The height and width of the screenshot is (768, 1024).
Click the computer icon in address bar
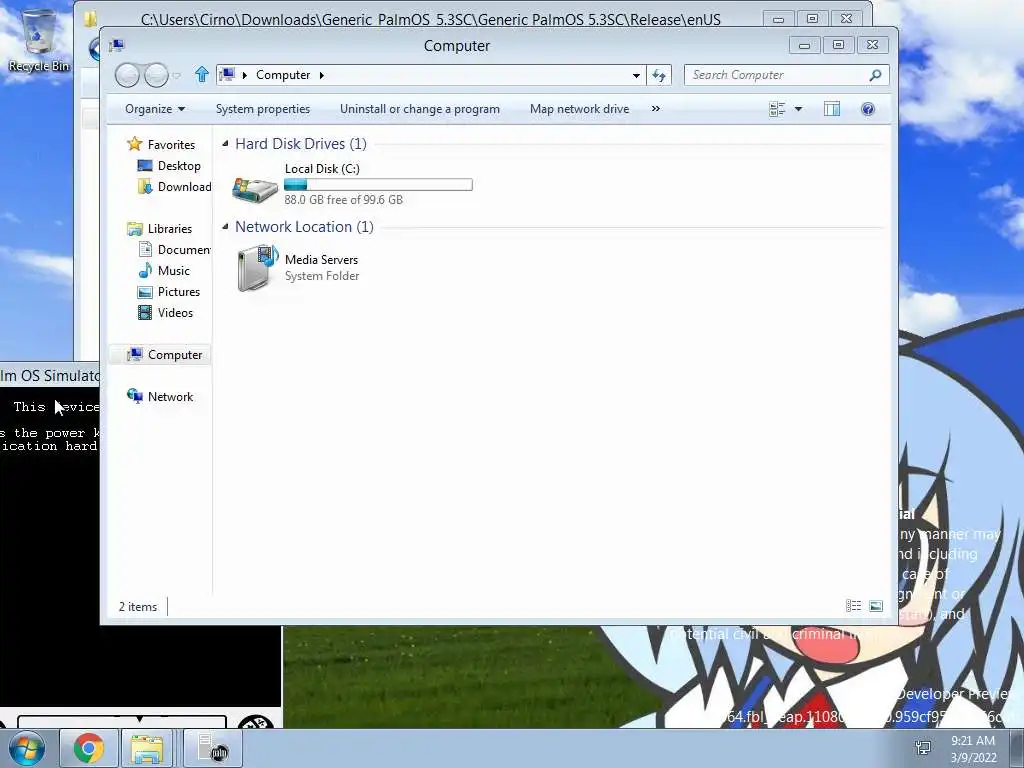point(227,74)
